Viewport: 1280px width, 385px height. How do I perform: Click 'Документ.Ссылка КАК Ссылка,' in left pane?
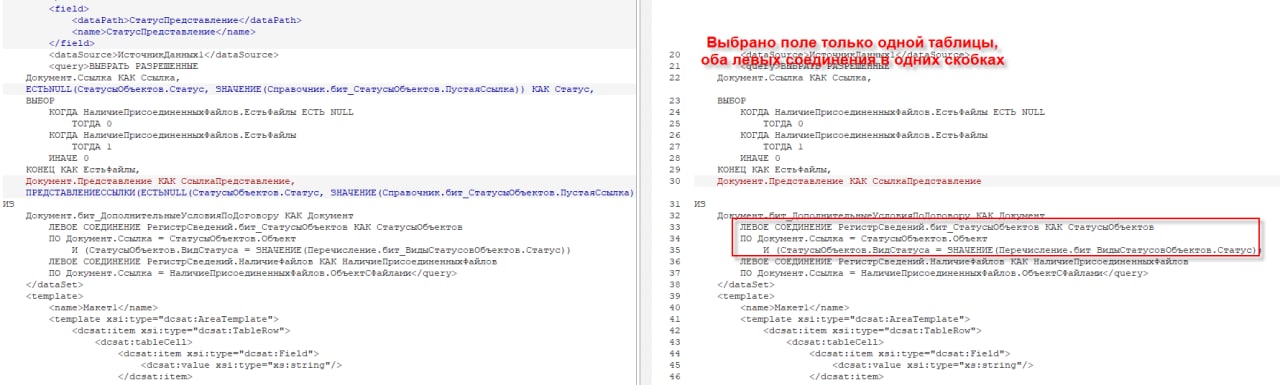[x=102, y=77]
